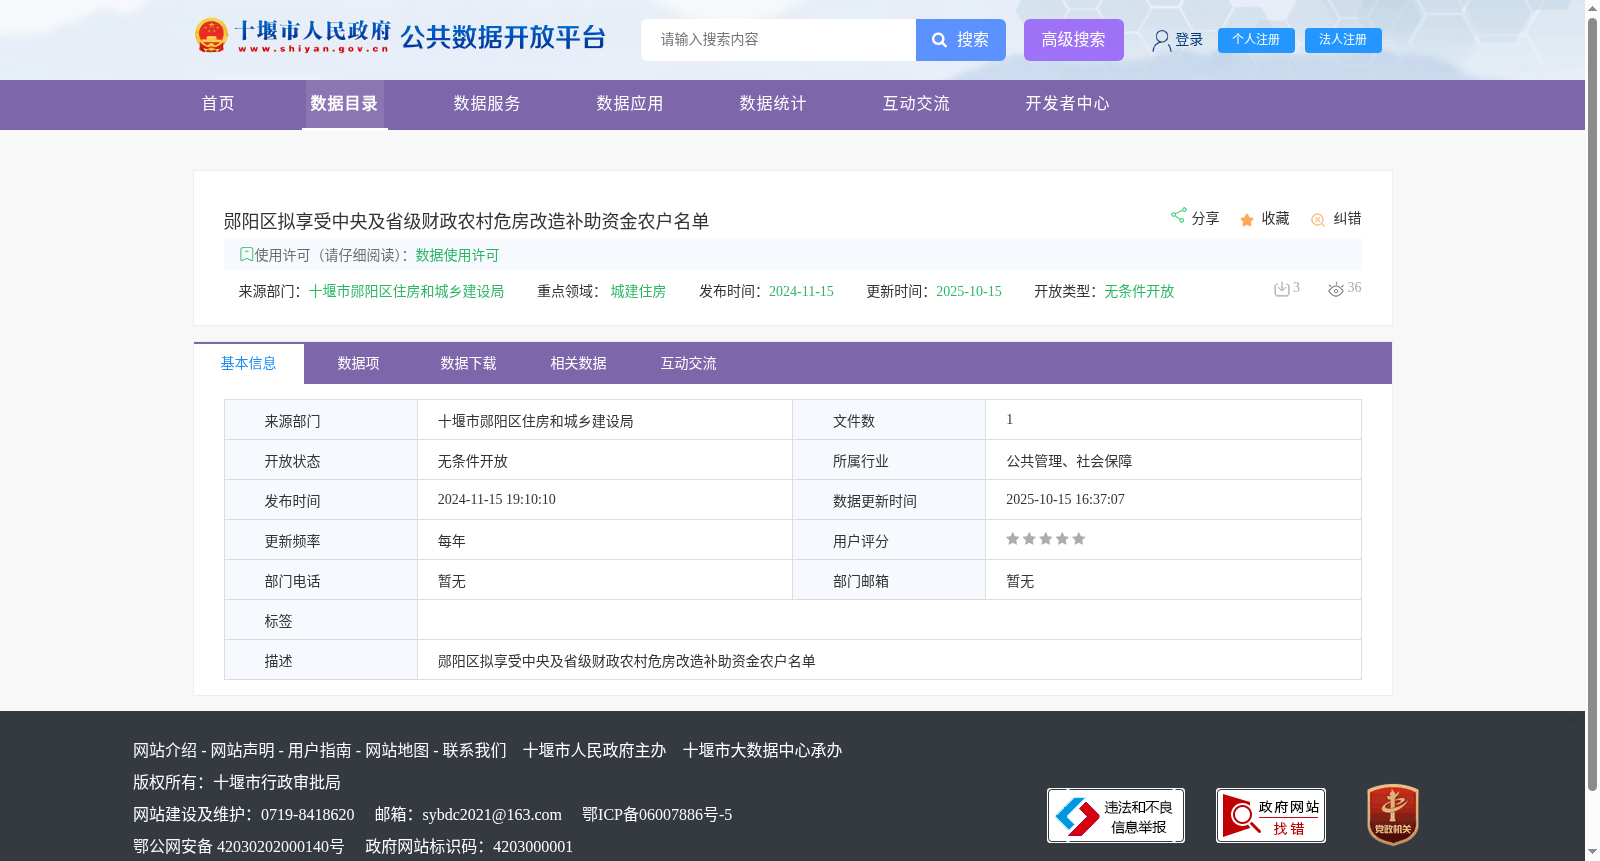Open 网站介绍 footer link
1600x861 pixels.
(x=165, y=750)
